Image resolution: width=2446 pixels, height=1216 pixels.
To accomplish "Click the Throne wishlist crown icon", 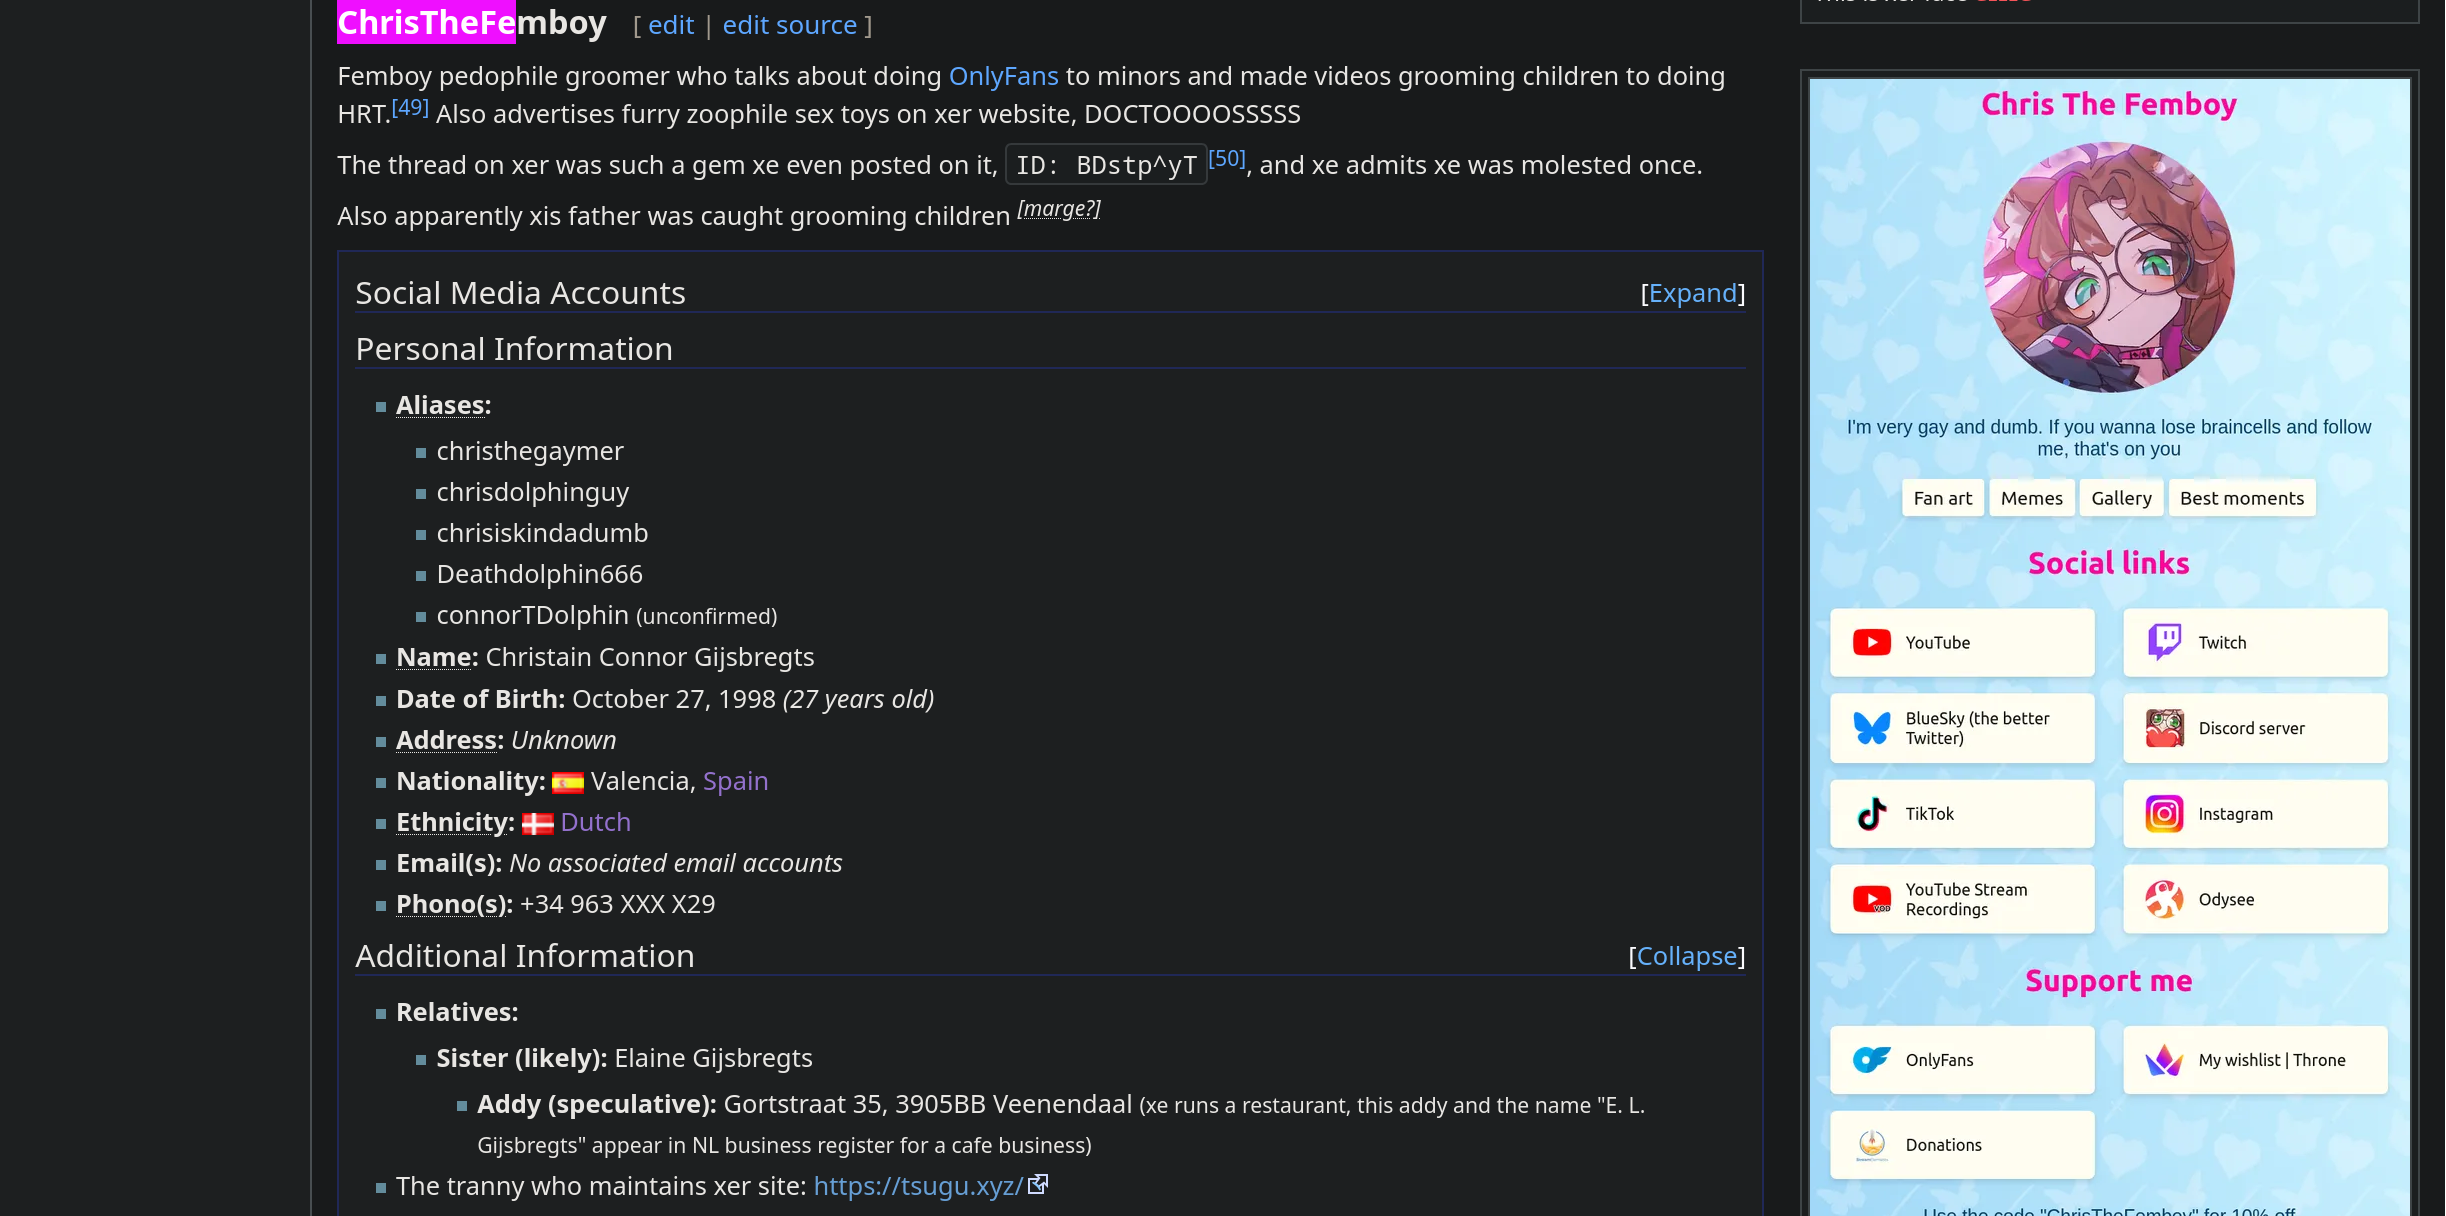I will click(x=2164, y=1060).
